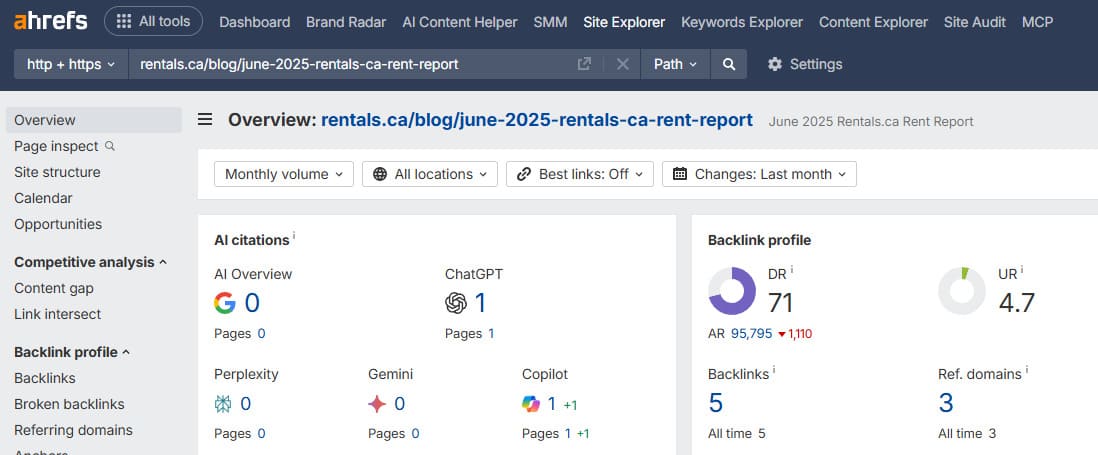Toggle the sidebar hamburger menu icon
Image resolution: width=1098 pixels, height=455 pixels.
point(204,120)
